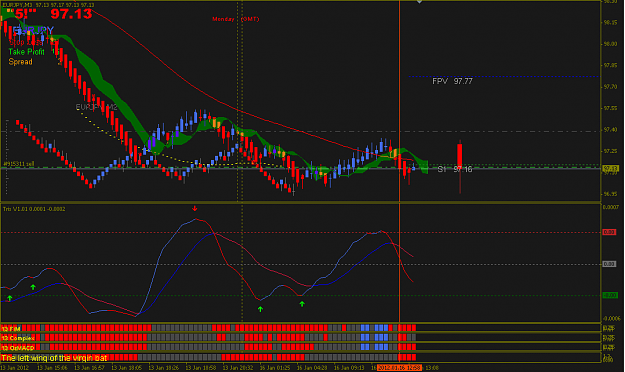Click the yellow current price tag on the price axis
Image resolution: width=625 pixels, height=372 pixels.
610,168
